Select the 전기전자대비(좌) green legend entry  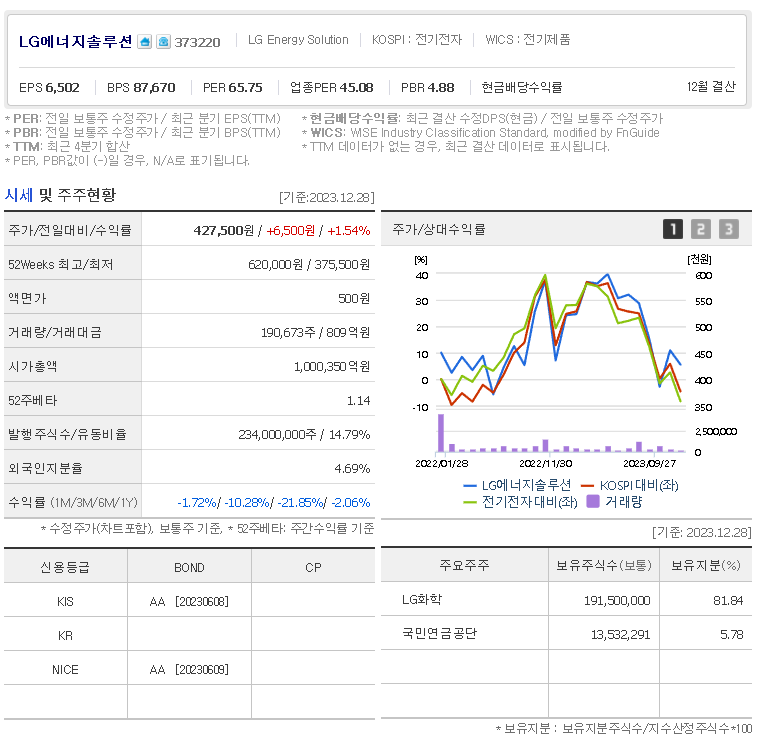(x=520, y=502)
